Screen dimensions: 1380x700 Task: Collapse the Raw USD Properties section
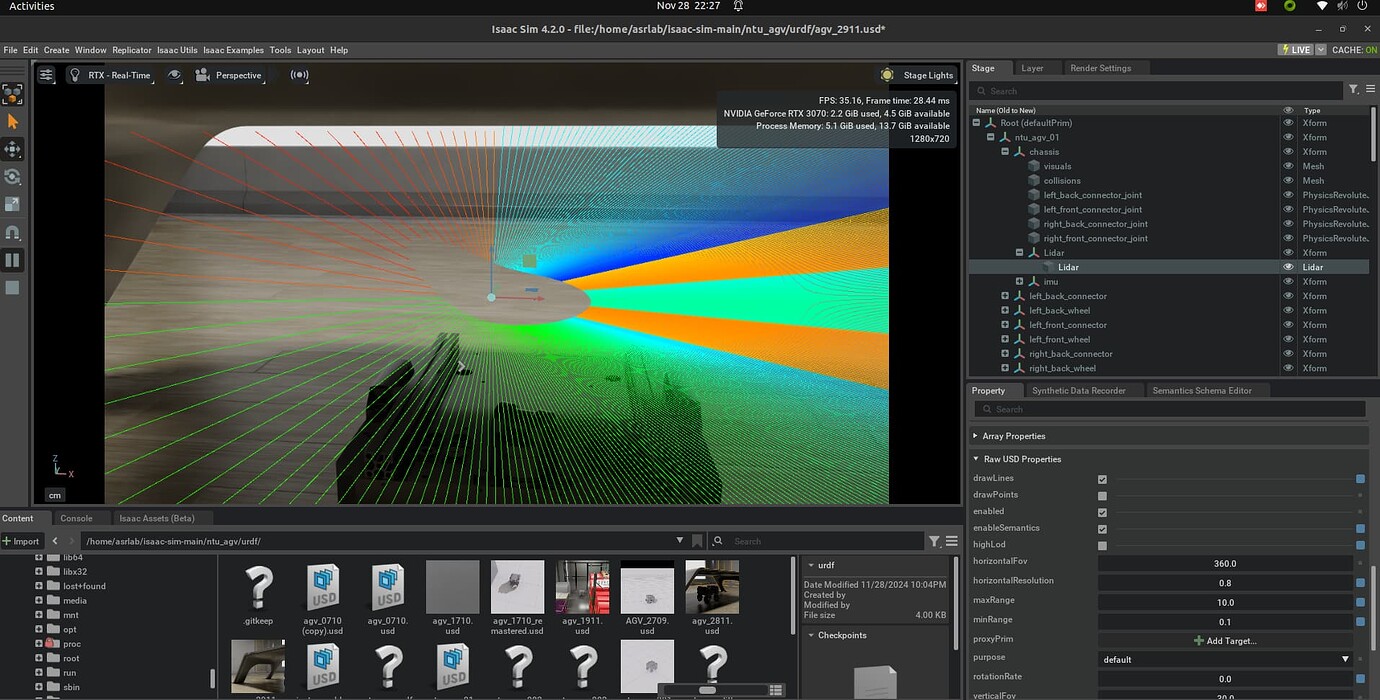click(x=977, y=458)
